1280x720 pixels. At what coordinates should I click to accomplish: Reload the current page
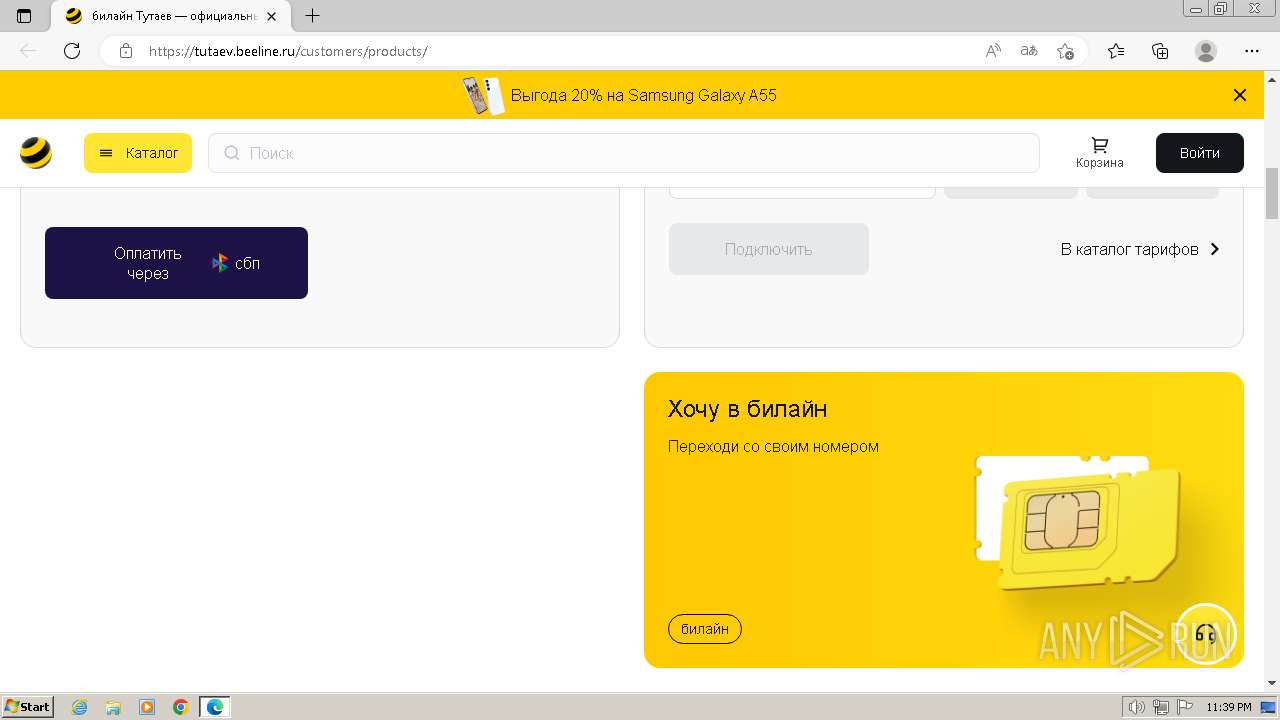pyautogui.click(x=72, y=51)
